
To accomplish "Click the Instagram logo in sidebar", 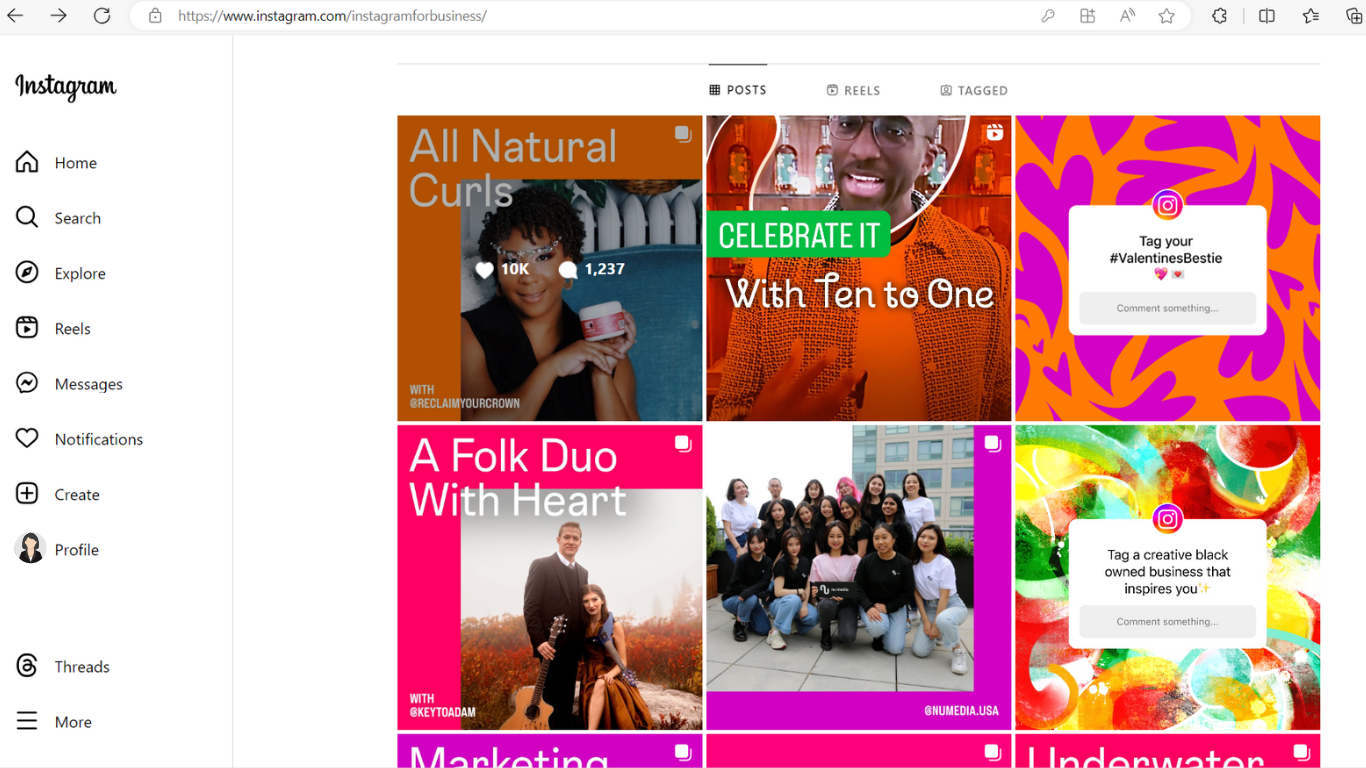I will [66, 87].
